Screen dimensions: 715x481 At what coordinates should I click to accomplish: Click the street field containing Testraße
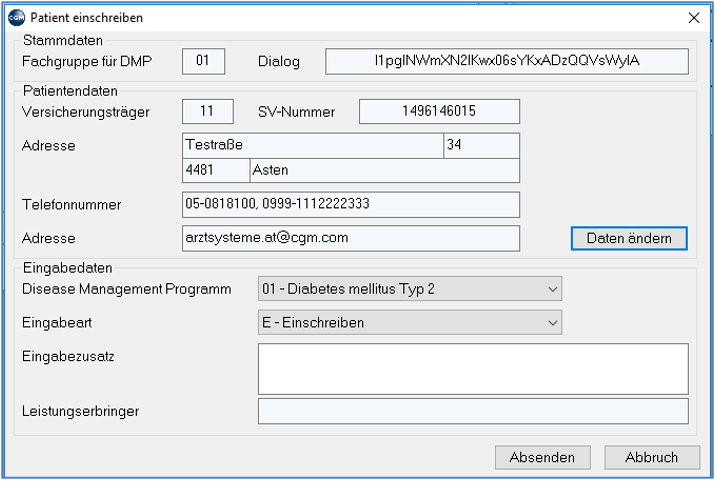(313, 145)
